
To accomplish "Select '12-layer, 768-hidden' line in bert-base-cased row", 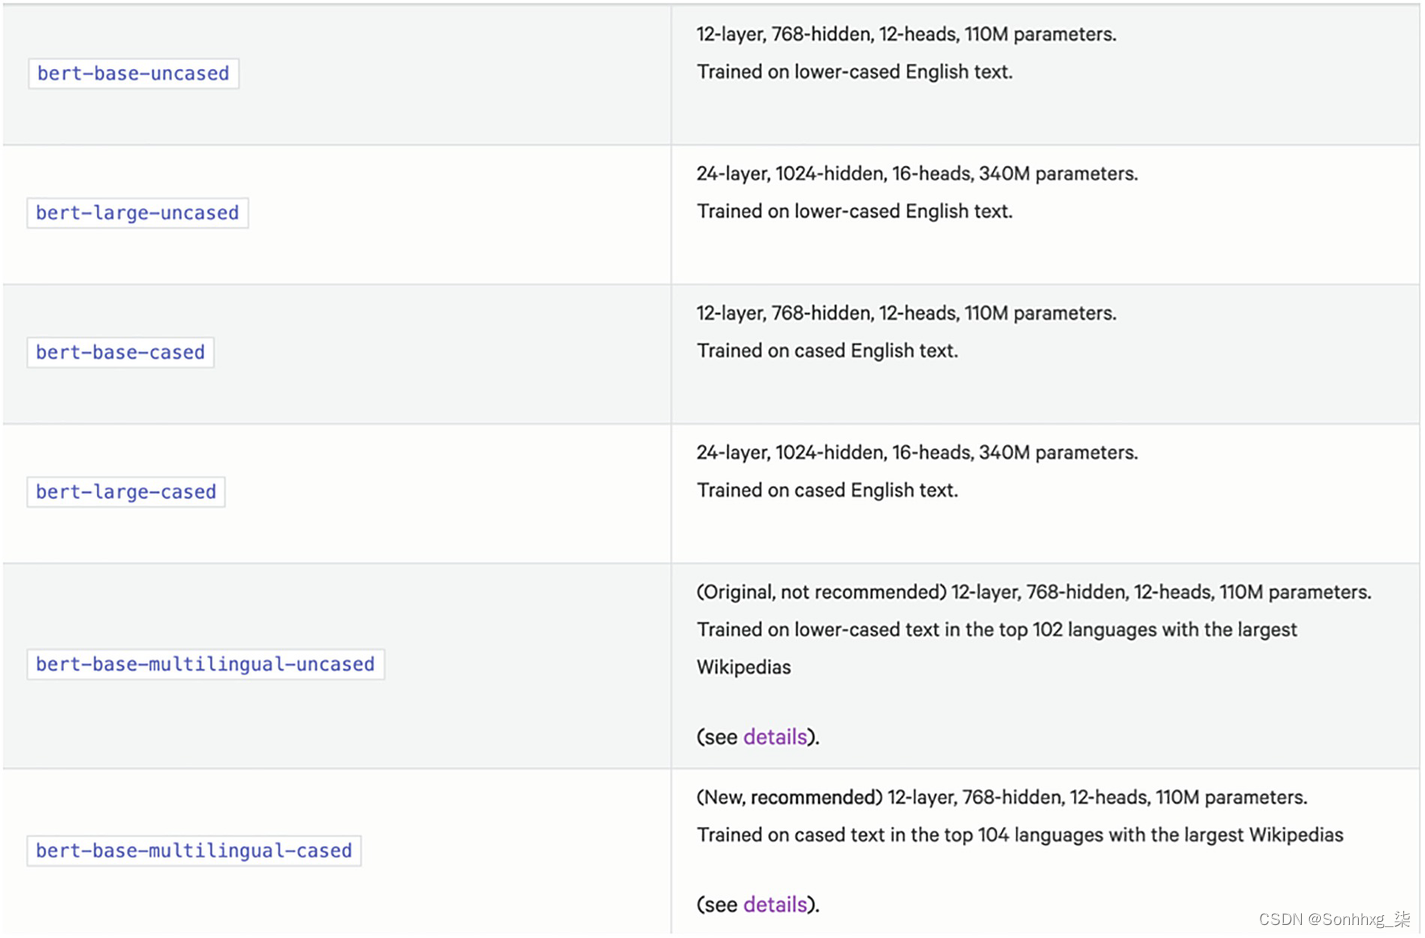I will (906, 313).
